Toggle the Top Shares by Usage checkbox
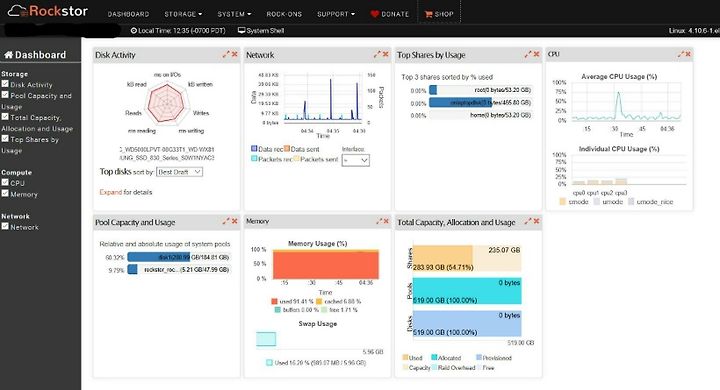Image resolution: width=720 pixels, height=390 pixels. click(x=5, y=138)
